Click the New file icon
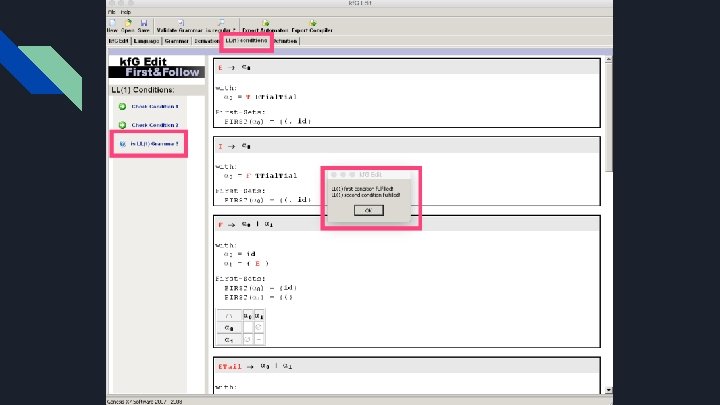 [112, 22]
